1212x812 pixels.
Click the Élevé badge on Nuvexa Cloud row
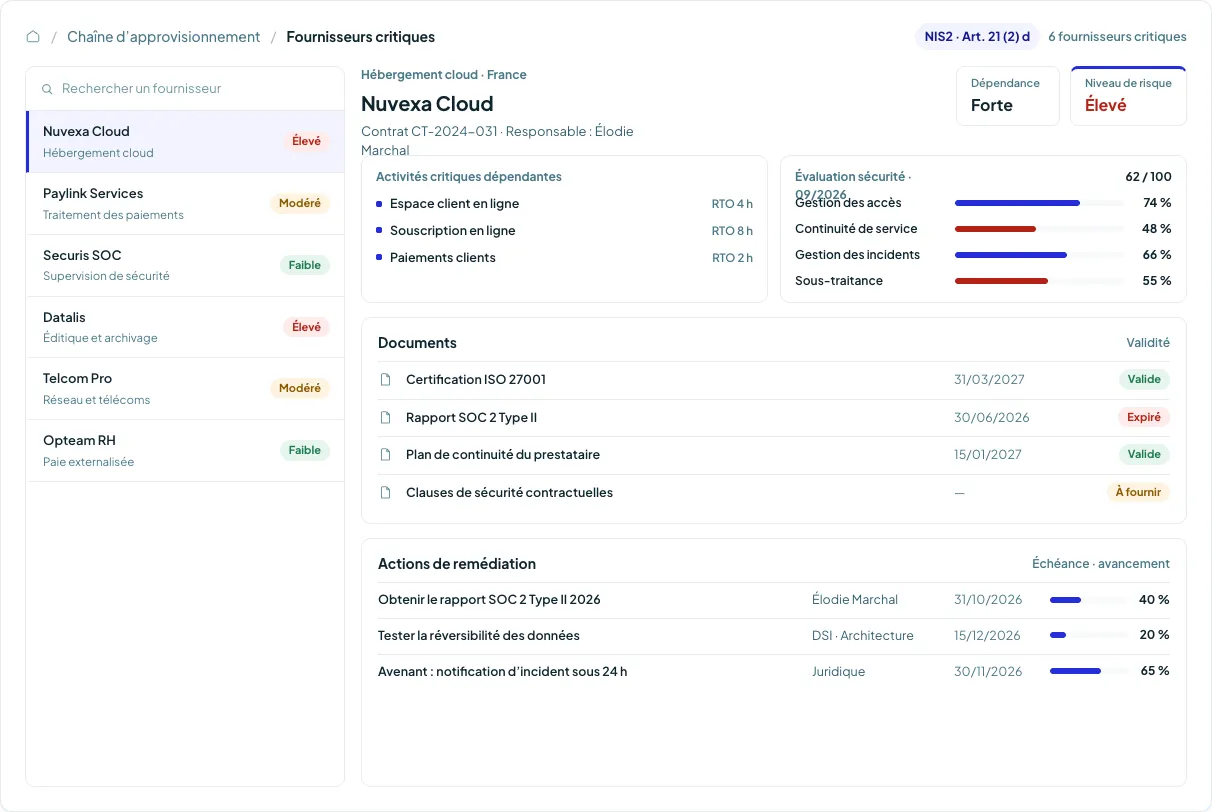[x=306, y=142]
